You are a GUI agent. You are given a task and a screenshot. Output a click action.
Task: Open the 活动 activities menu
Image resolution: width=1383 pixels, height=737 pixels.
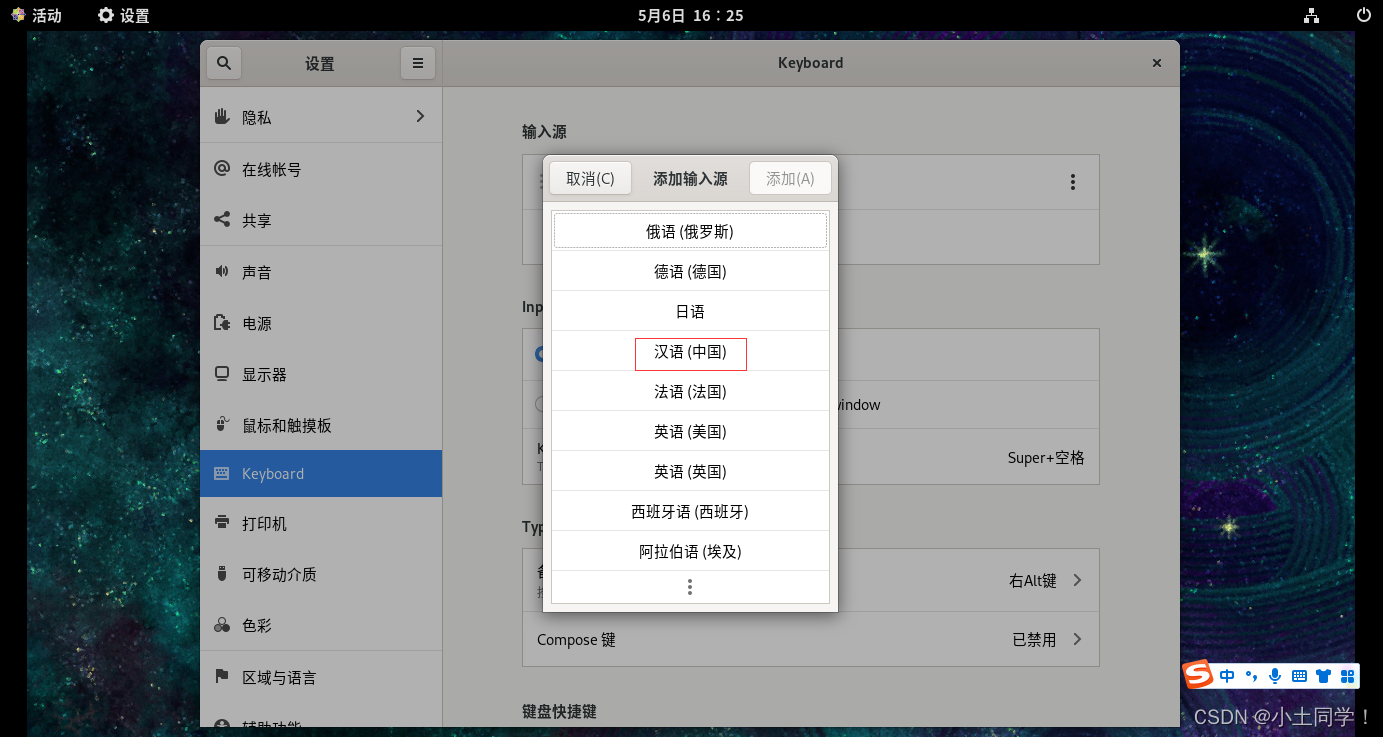click(37, 15)
